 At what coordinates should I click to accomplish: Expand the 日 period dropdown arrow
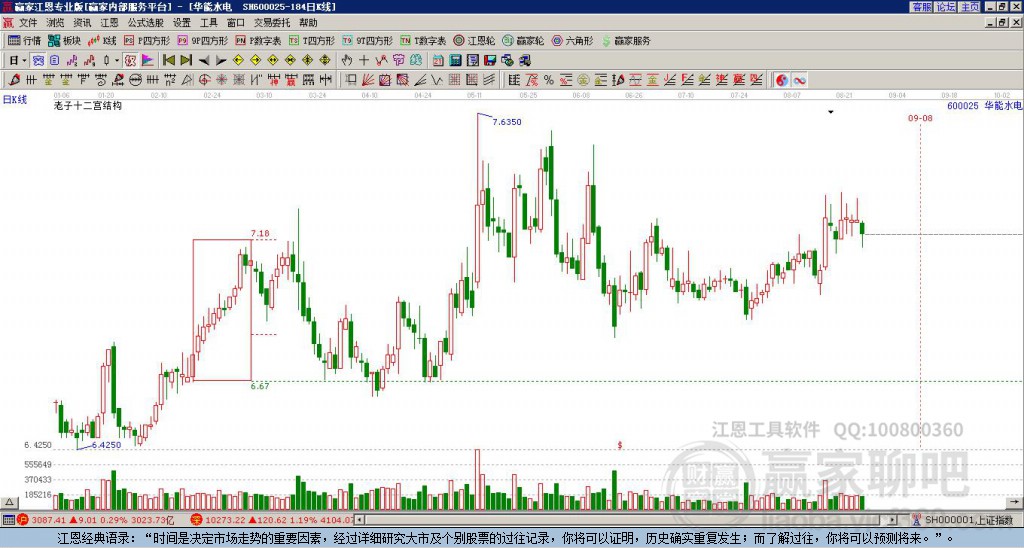(24, 60)
